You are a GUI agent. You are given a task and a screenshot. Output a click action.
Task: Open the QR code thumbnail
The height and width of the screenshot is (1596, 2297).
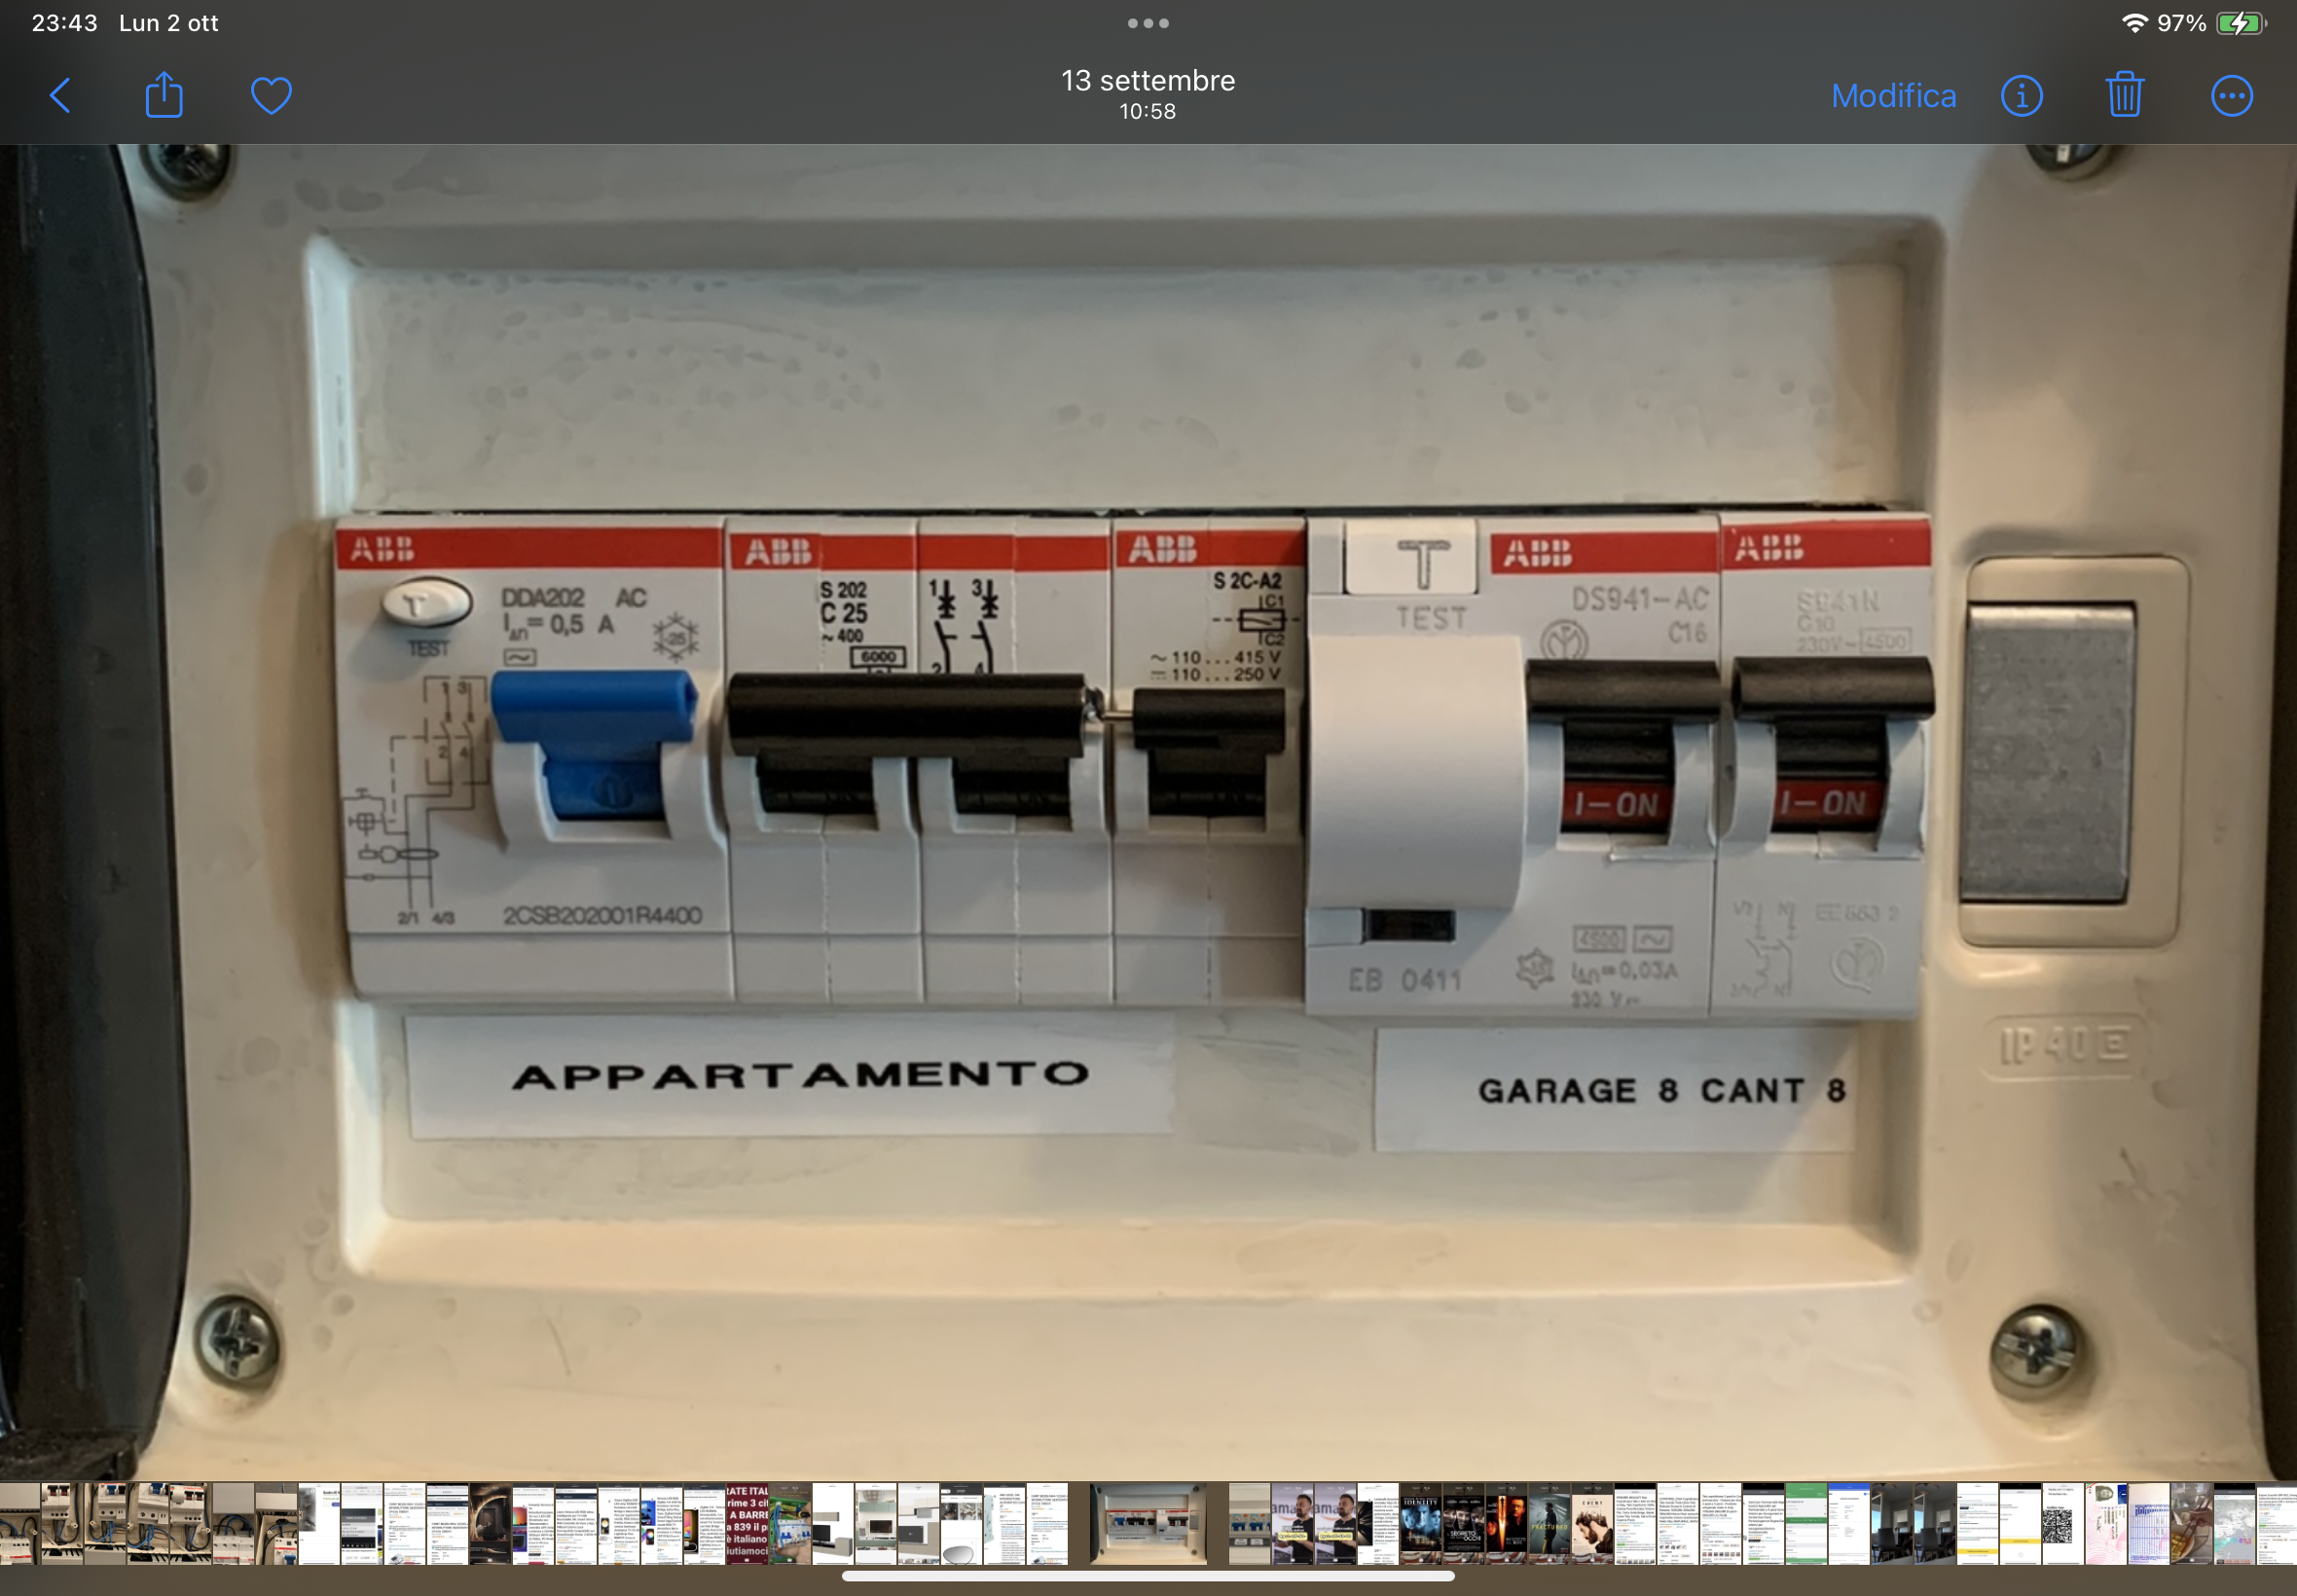pos(2062,1523)
